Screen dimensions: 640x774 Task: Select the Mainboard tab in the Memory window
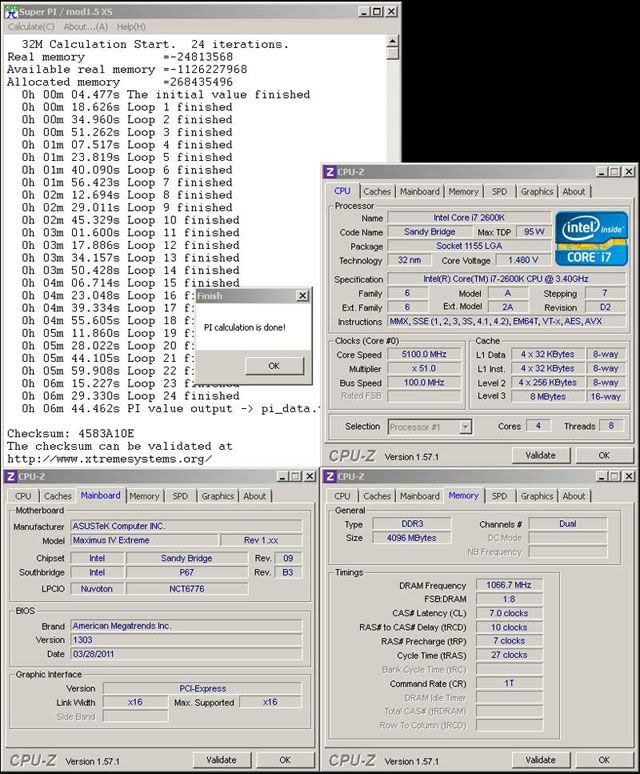point(419,496)
